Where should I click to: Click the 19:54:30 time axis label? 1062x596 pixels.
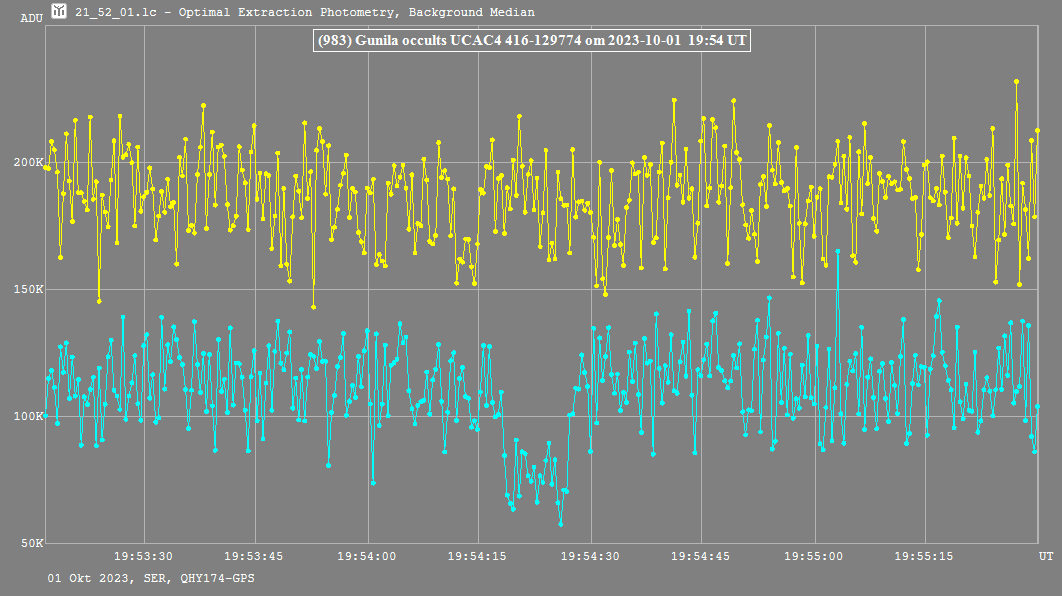(589, 556)
